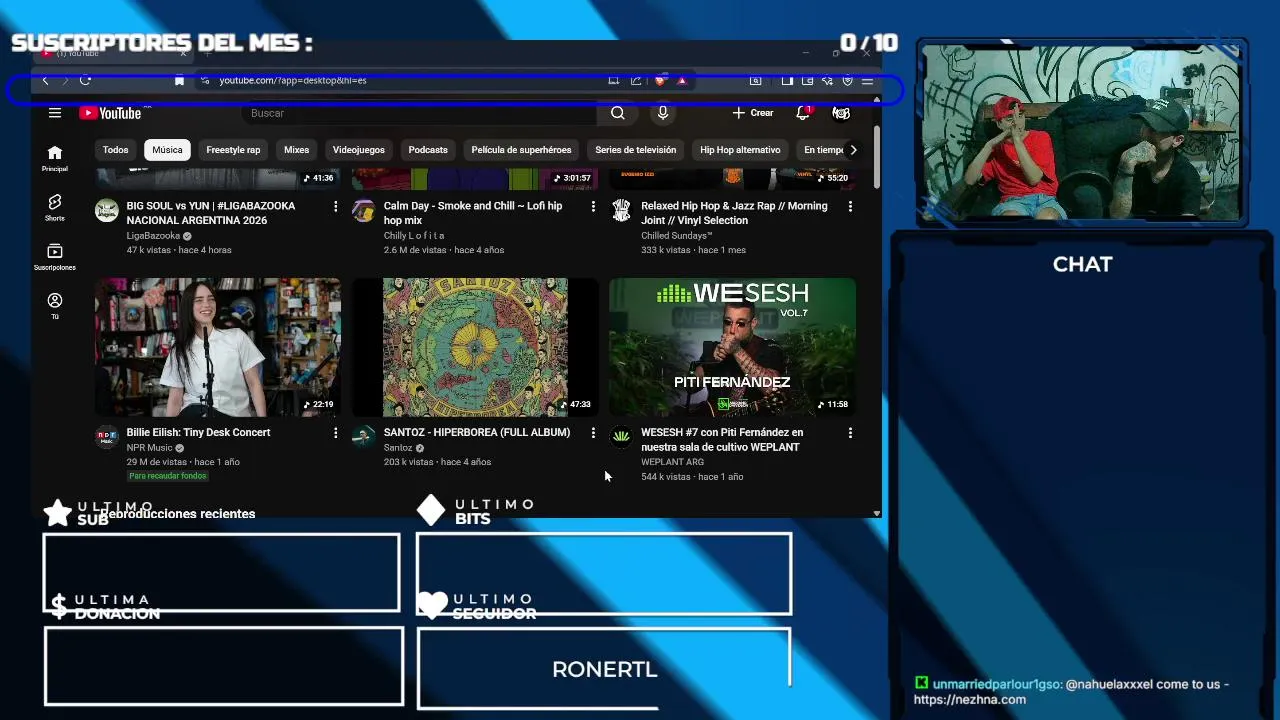Open the SANTOZ HIPERBOREA album thumbnail
The height and width of the screenshot is (720, 1280).
pos(475,347)
